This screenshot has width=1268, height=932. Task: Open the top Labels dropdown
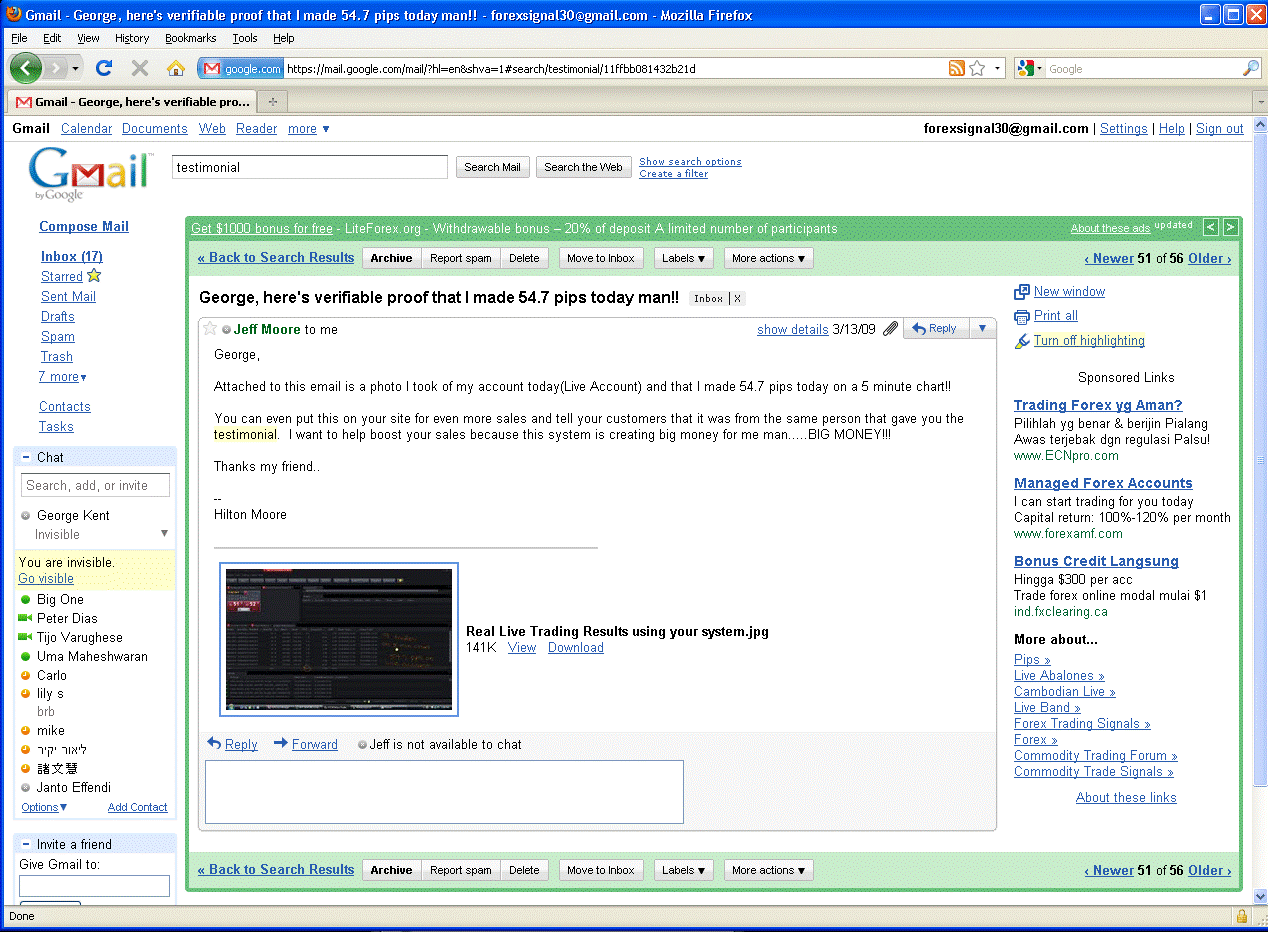684,258
